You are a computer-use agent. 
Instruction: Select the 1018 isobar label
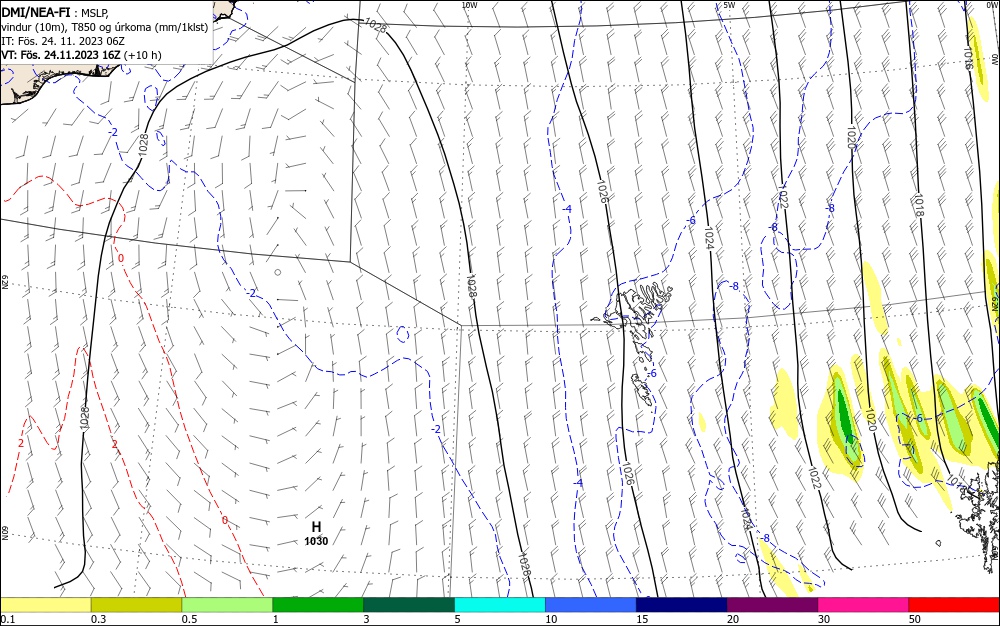[918, 205]
